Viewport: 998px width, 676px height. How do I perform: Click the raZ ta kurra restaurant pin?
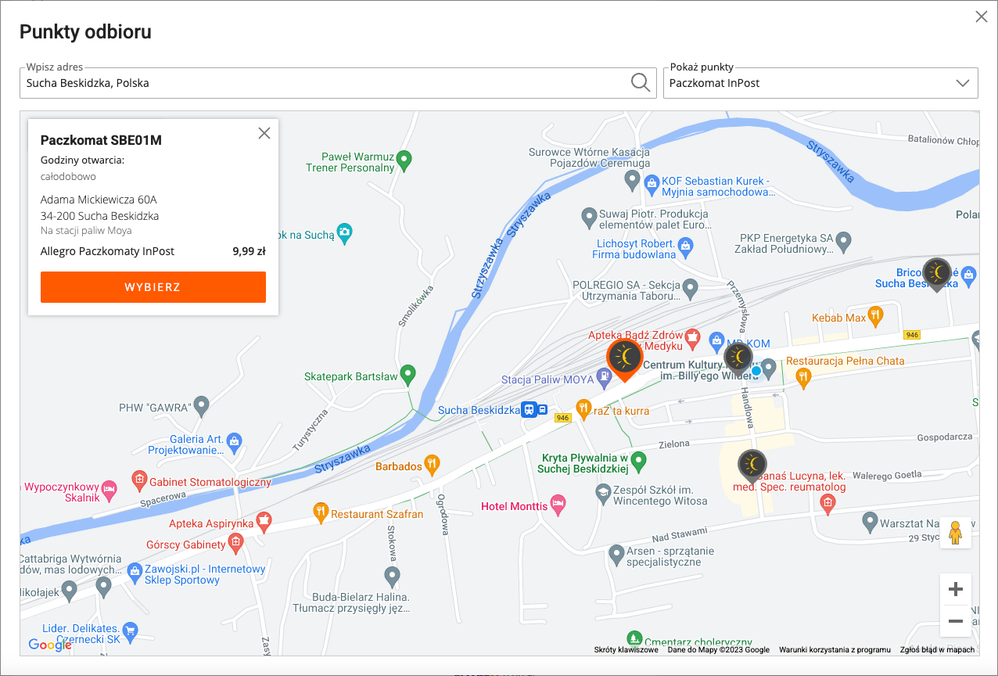pyautogui.click(x=584, y=409)
